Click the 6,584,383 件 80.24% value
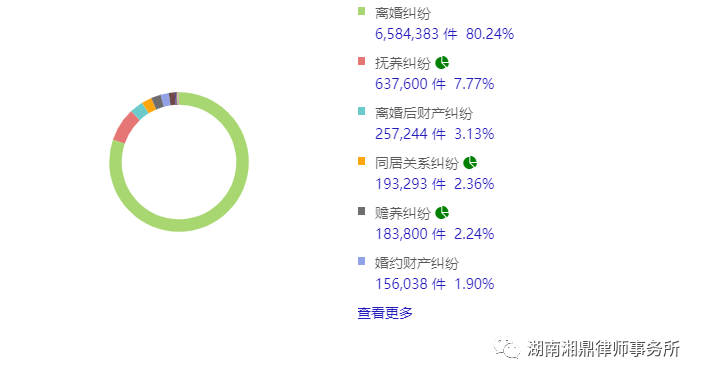702x379 pixels. coord(444,34)
